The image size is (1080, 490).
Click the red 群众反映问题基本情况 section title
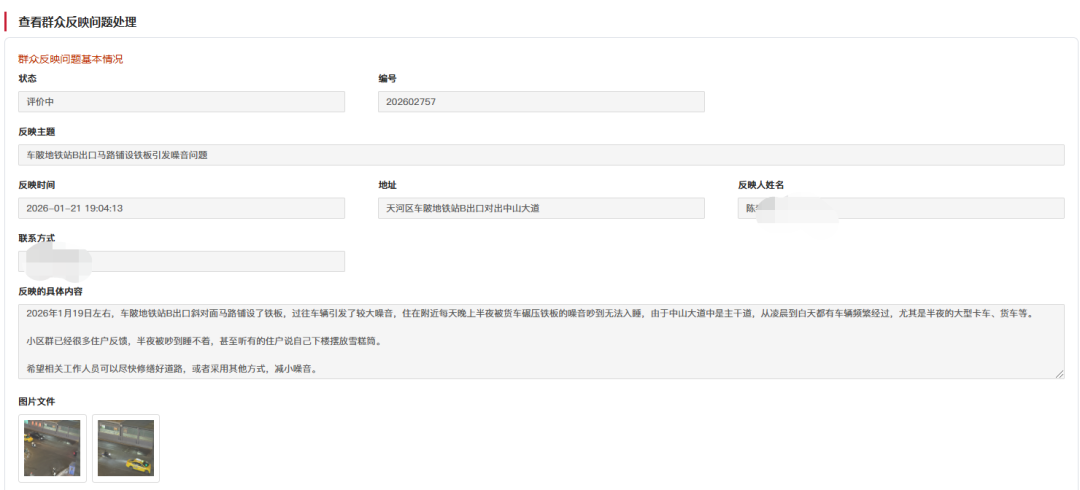click(x=70, y=59)
